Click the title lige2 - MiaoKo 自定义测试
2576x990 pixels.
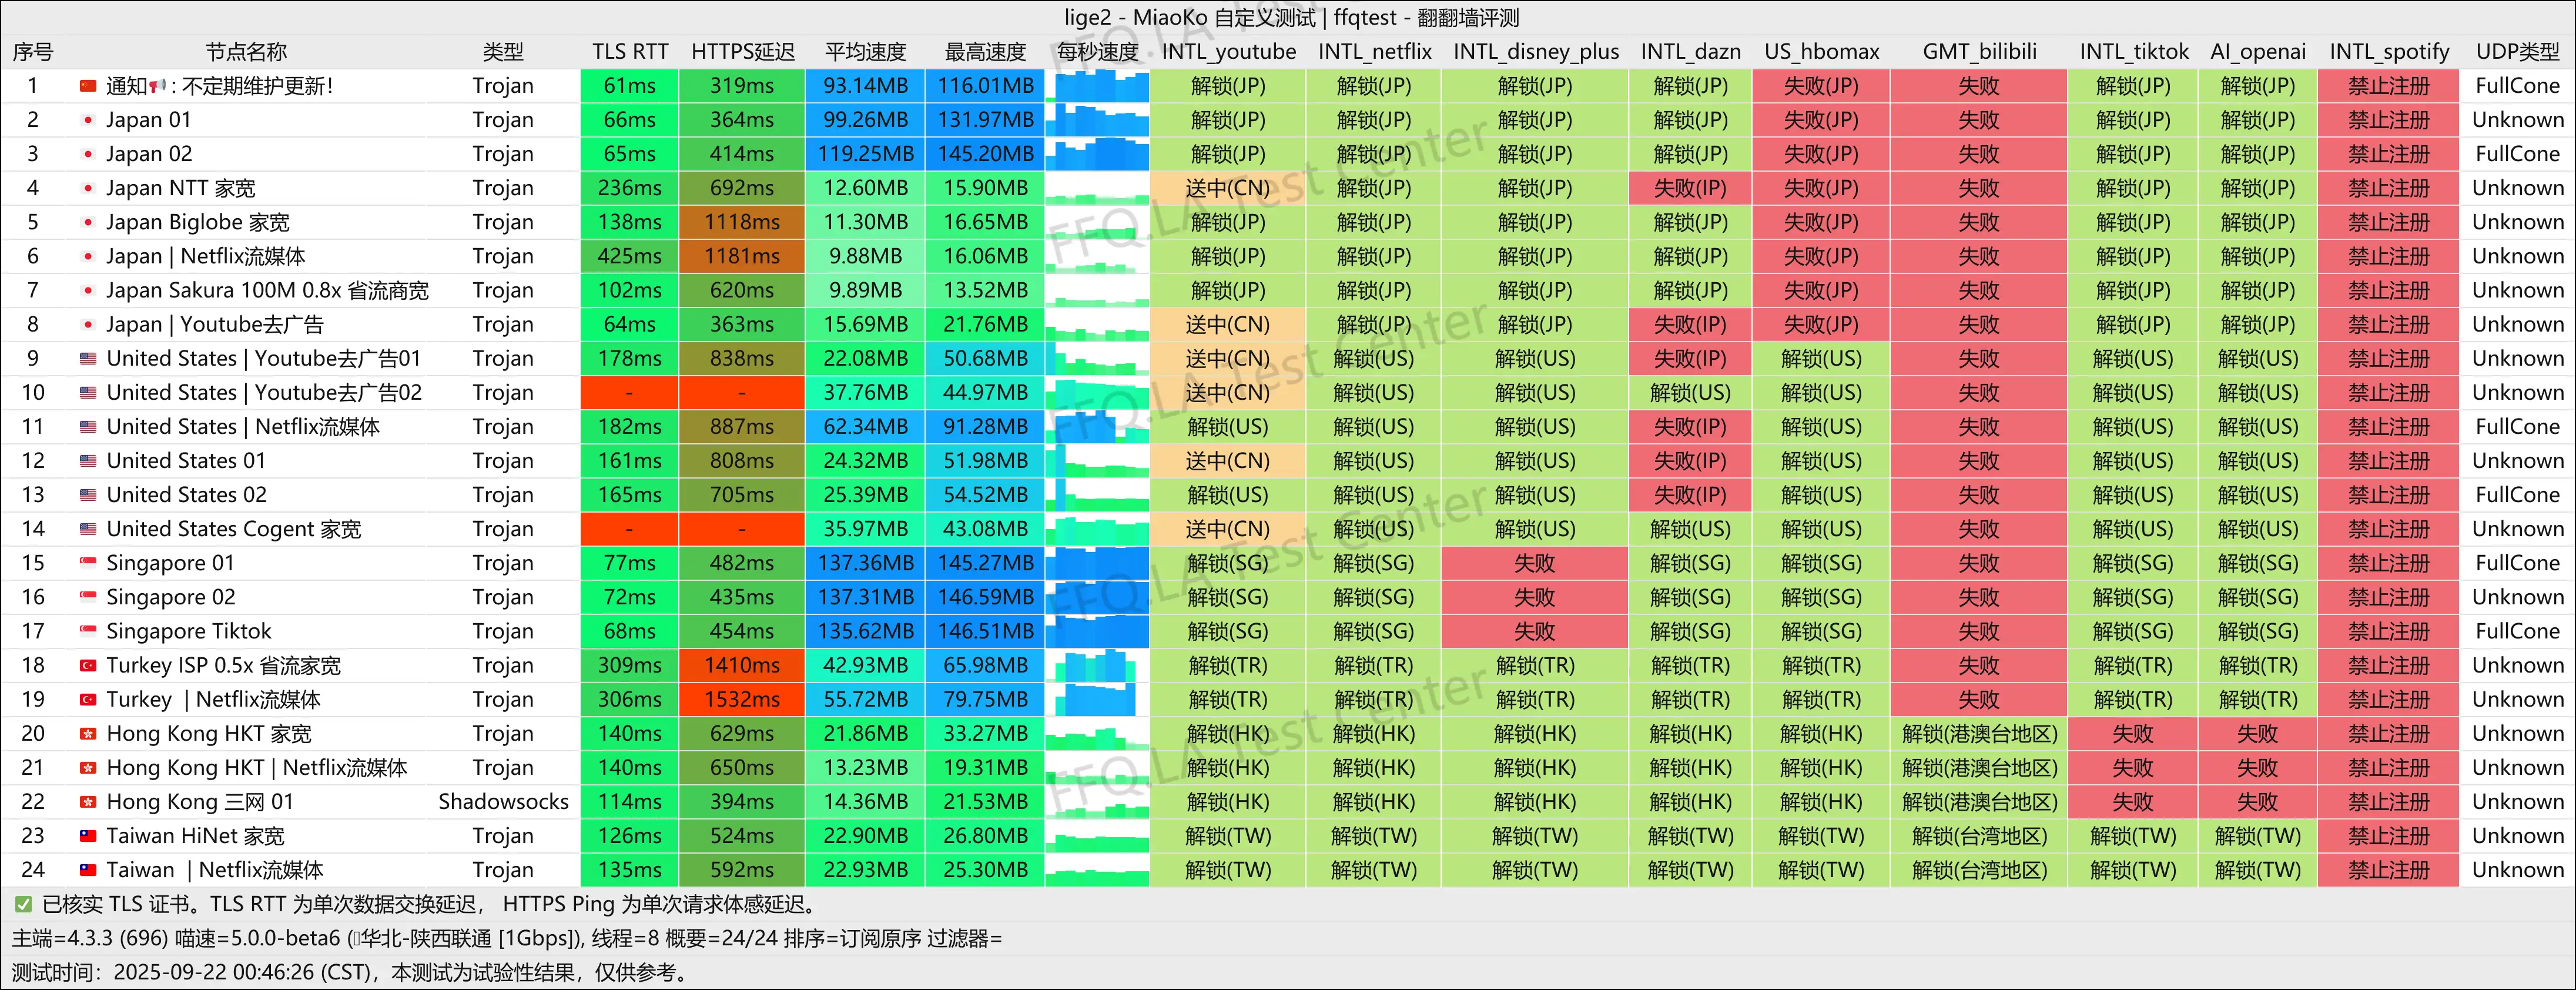(1190, 18)
